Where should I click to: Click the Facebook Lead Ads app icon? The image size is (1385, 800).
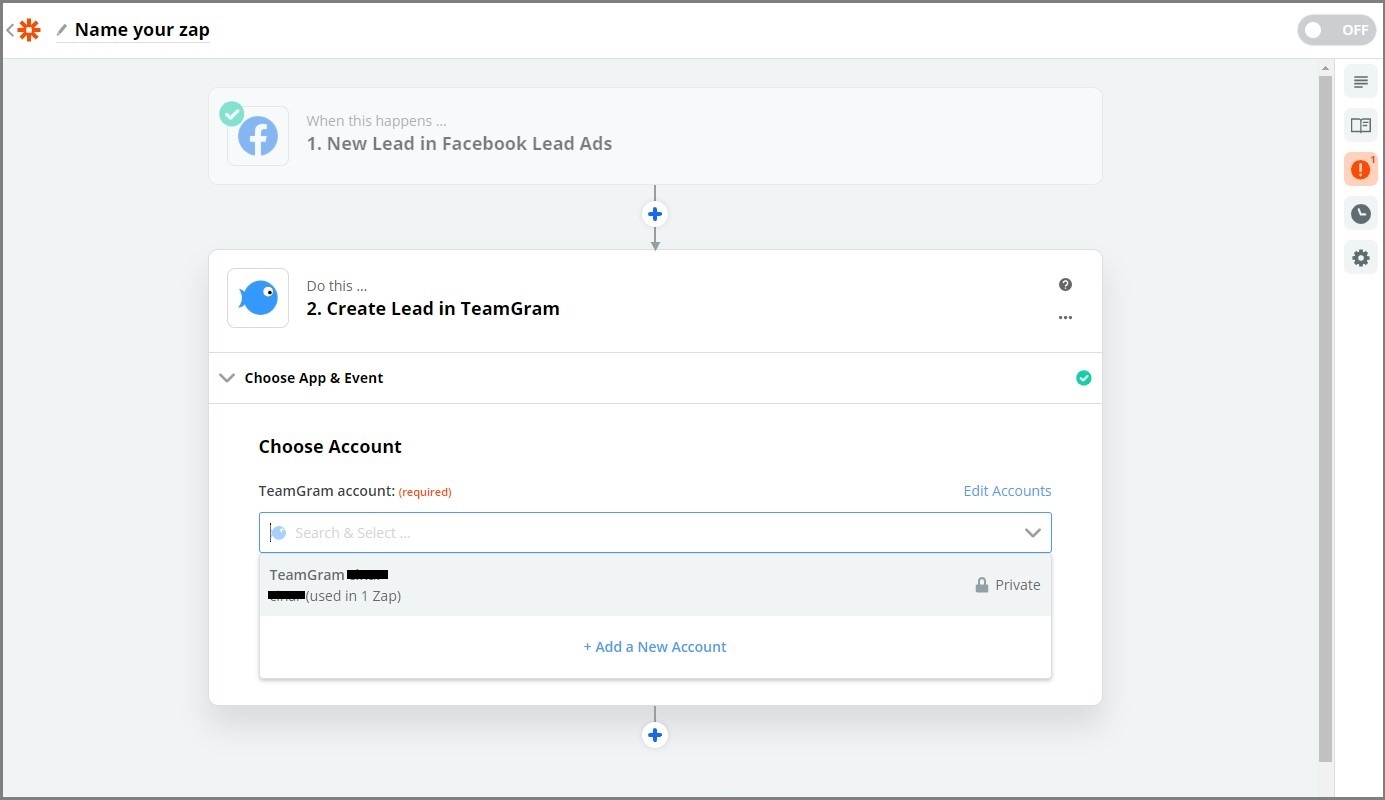(x=258, y=136)
